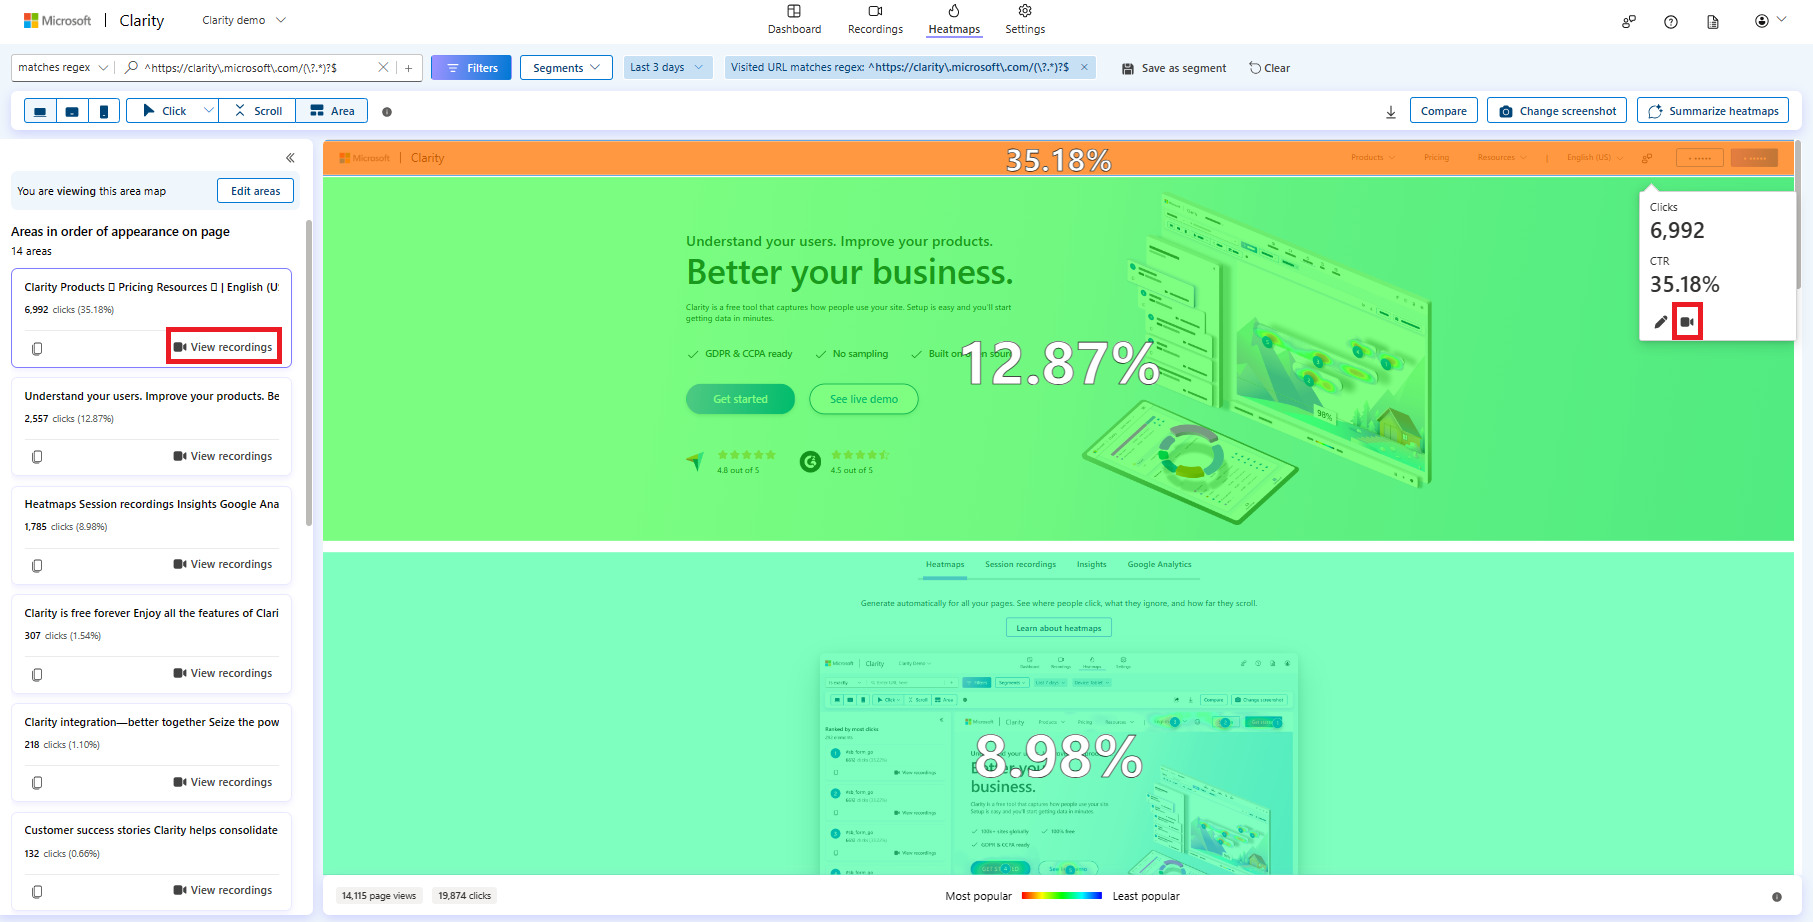Image resolution: width=1813 pixels, height=922 pixels.
Task: Collapse the areas side panel
Action: coord(290,158)
